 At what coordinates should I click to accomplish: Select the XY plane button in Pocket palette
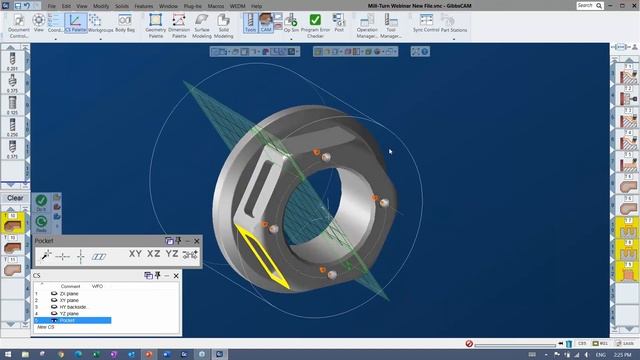136,254
